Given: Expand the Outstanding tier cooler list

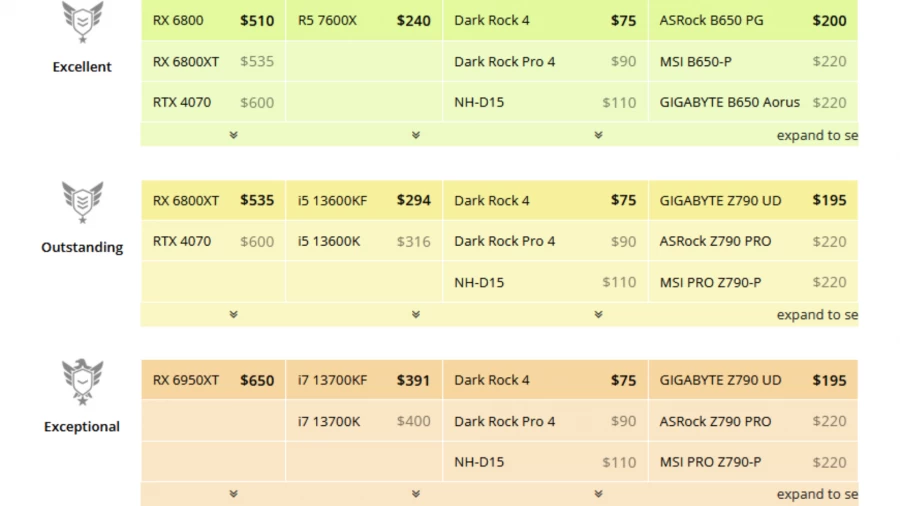Looking at the screenshot, I should 598,314.
